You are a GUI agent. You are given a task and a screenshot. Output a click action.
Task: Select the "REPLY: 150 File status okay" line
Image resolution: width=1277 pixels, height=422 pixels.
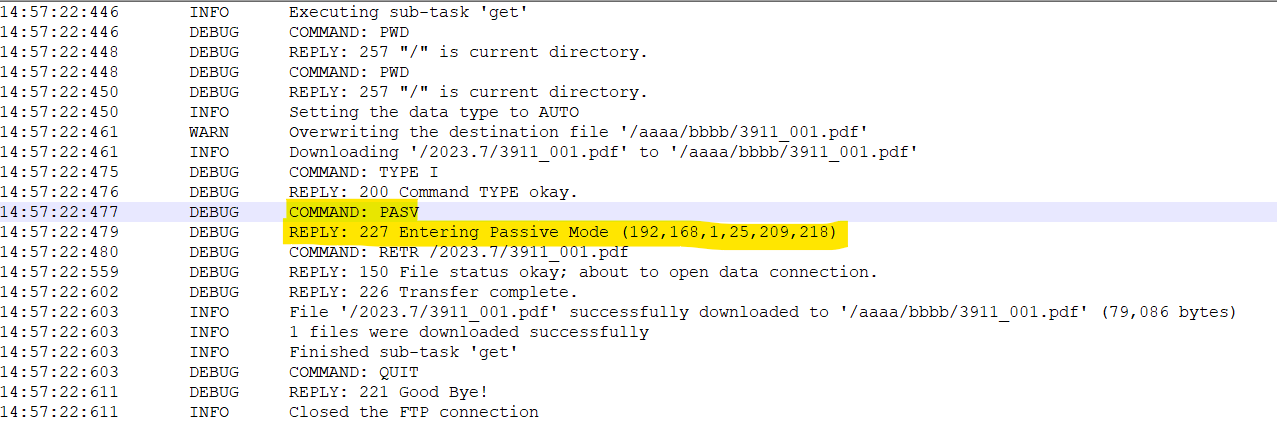click(582, 272)
